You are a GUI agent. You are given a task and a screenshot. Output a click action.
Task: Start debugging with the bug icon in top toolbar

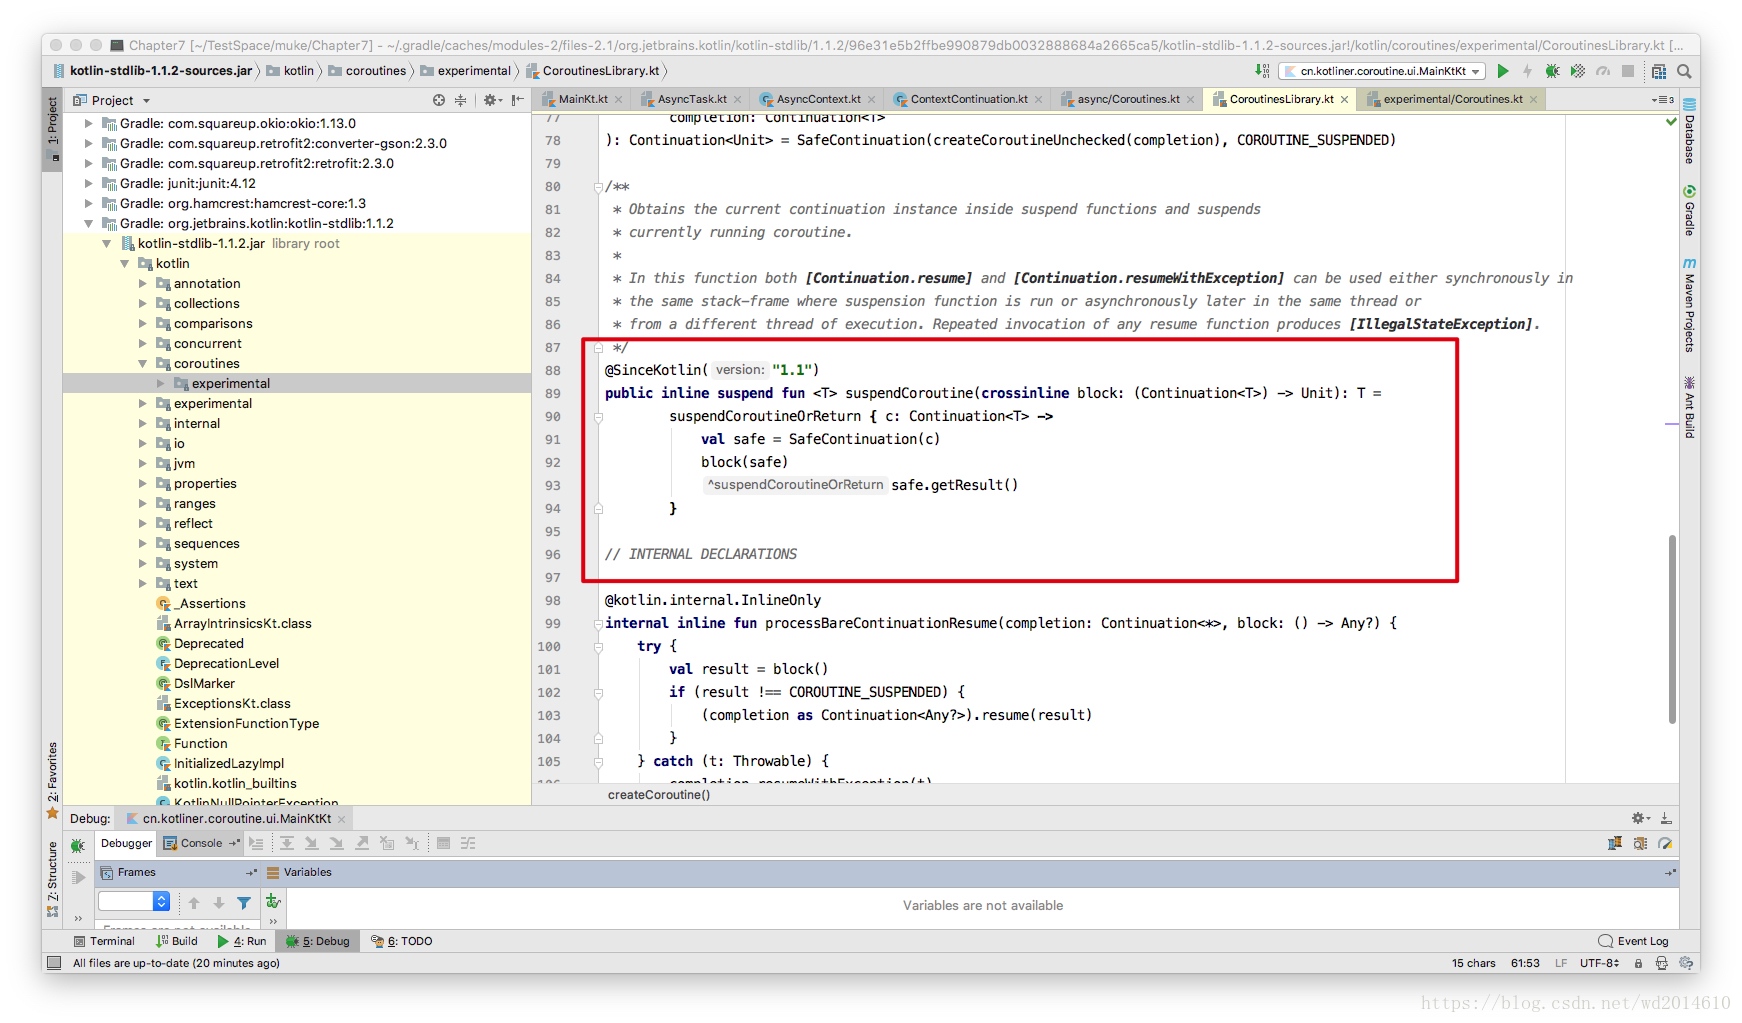1552,71
